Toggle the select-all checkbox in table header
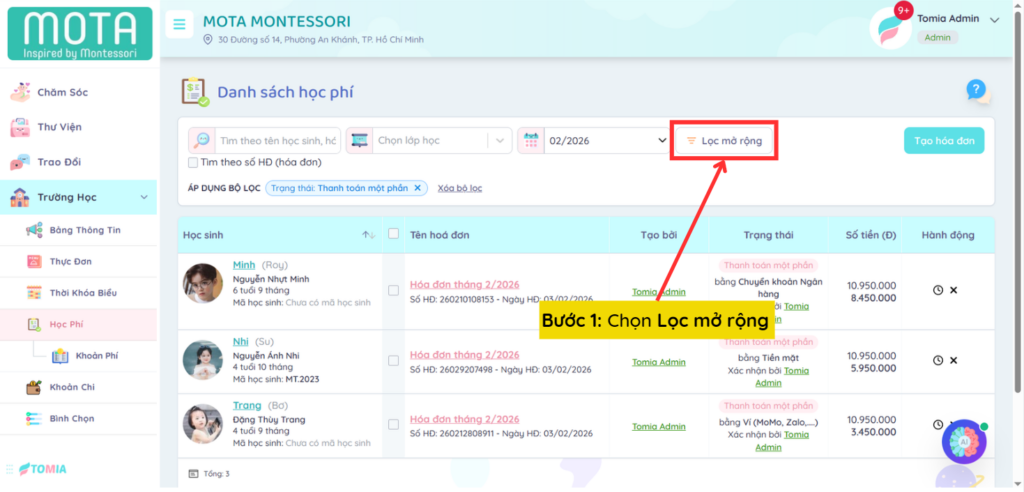This screenshot has height=492, width=1024. (393, 234)
